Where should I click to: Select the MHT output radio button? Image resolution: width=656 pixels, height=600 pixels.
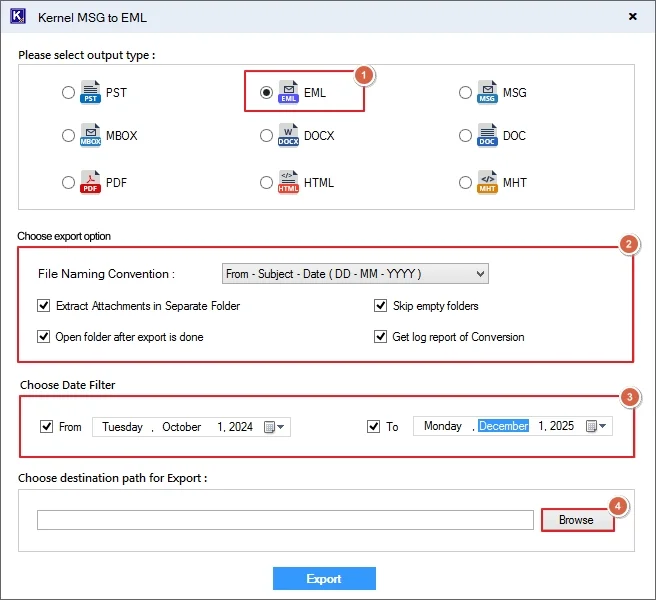pos(465,182)
